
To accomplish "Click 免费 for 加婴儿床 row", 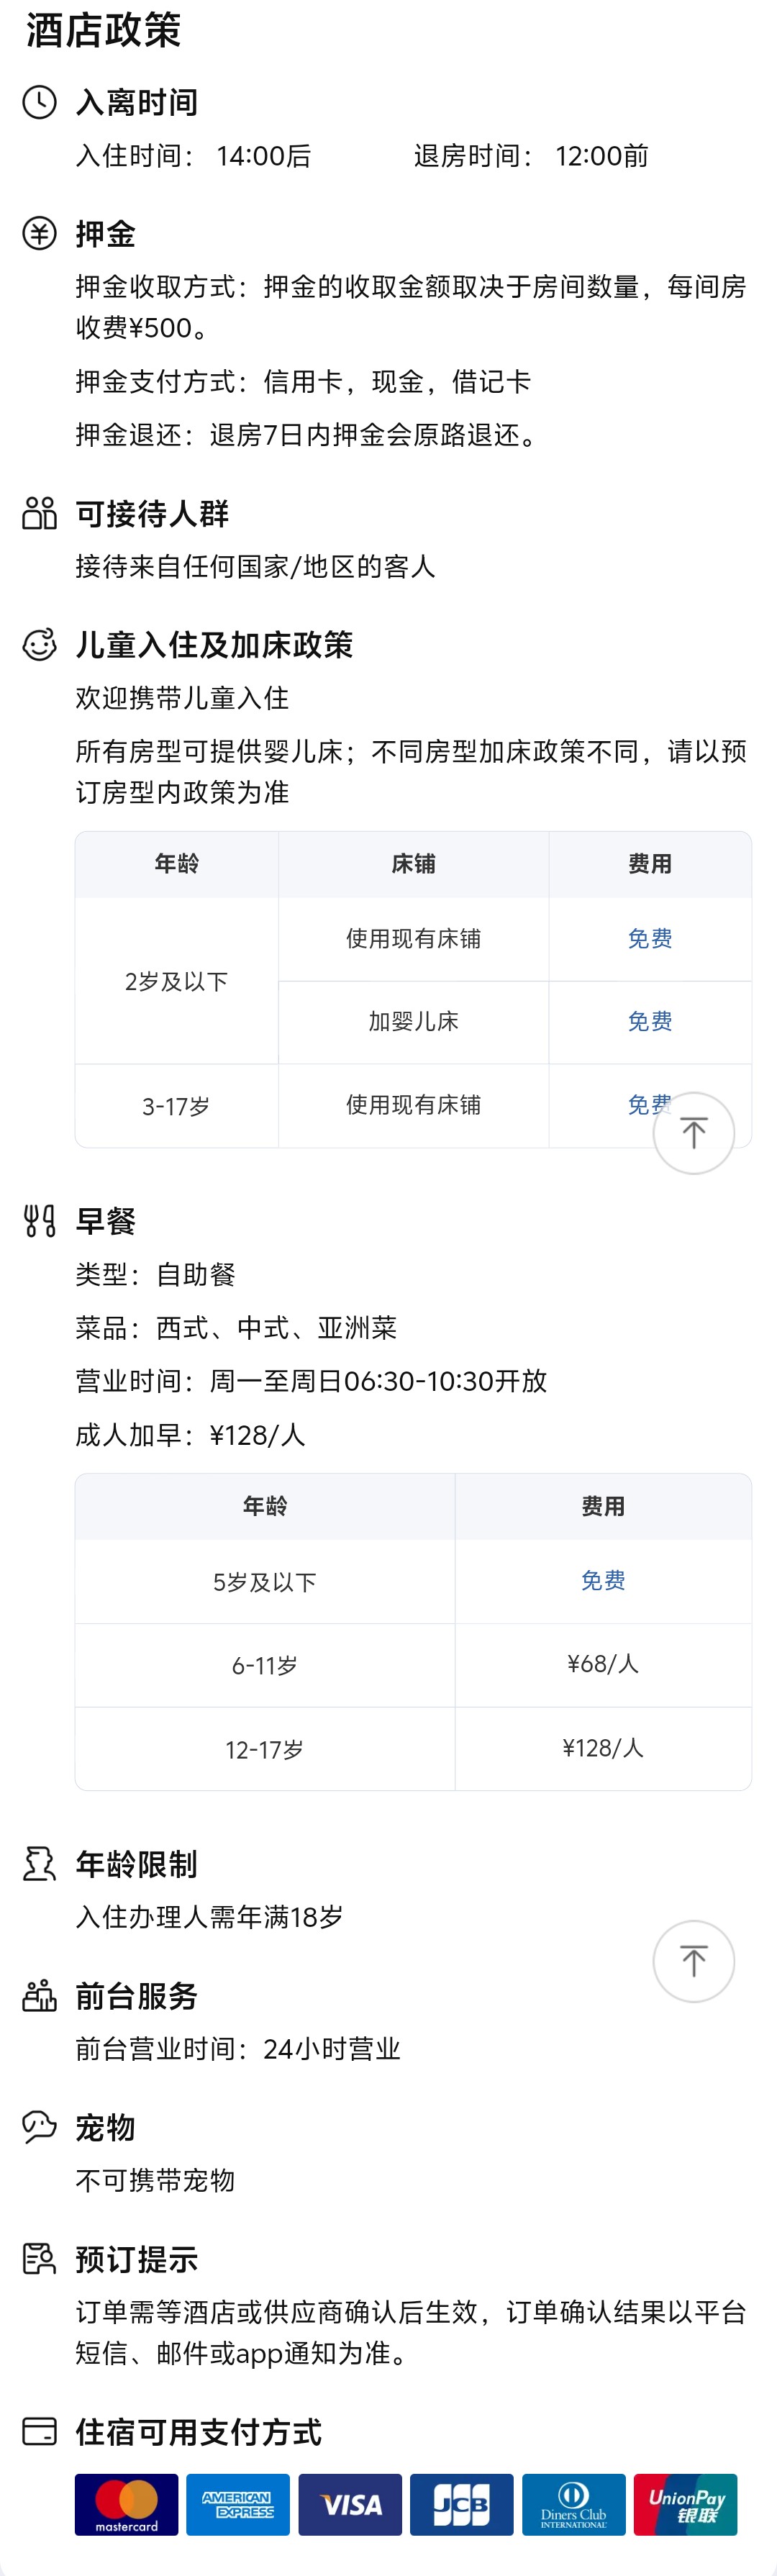I will [x=649, y=1021].
